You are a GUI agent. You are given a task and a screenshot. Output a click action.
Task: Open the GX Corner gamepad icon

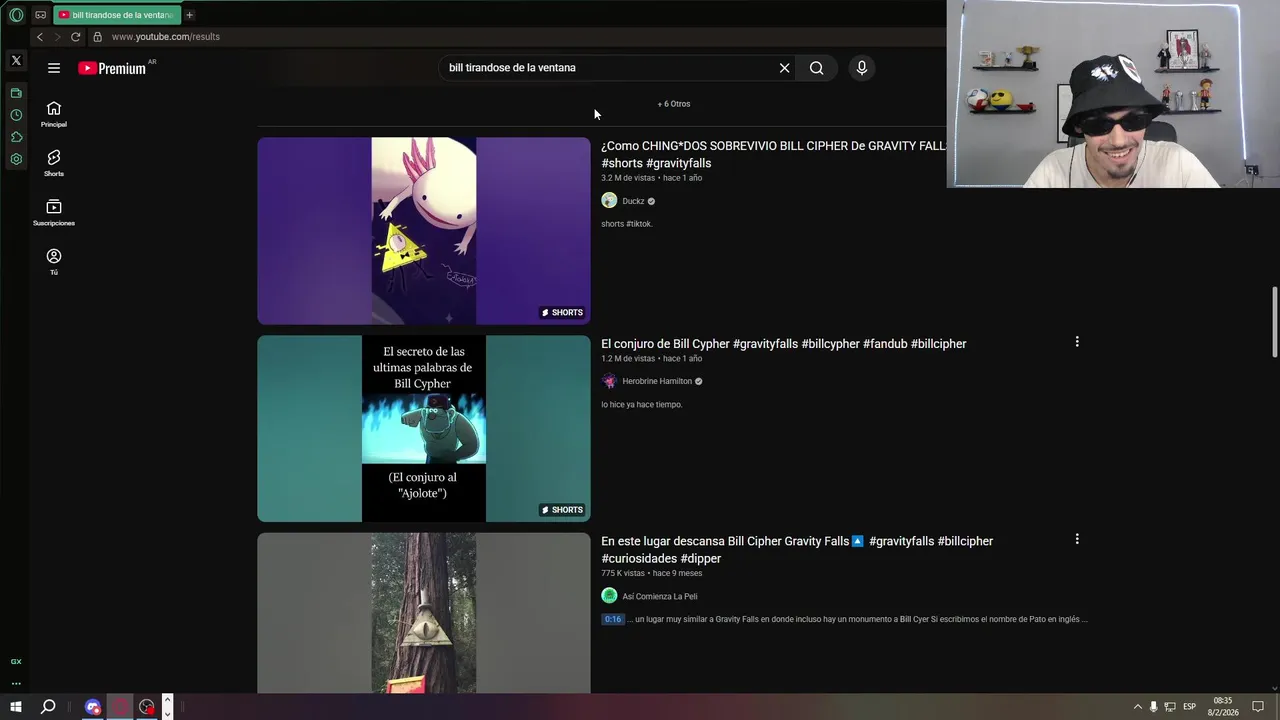41,15
